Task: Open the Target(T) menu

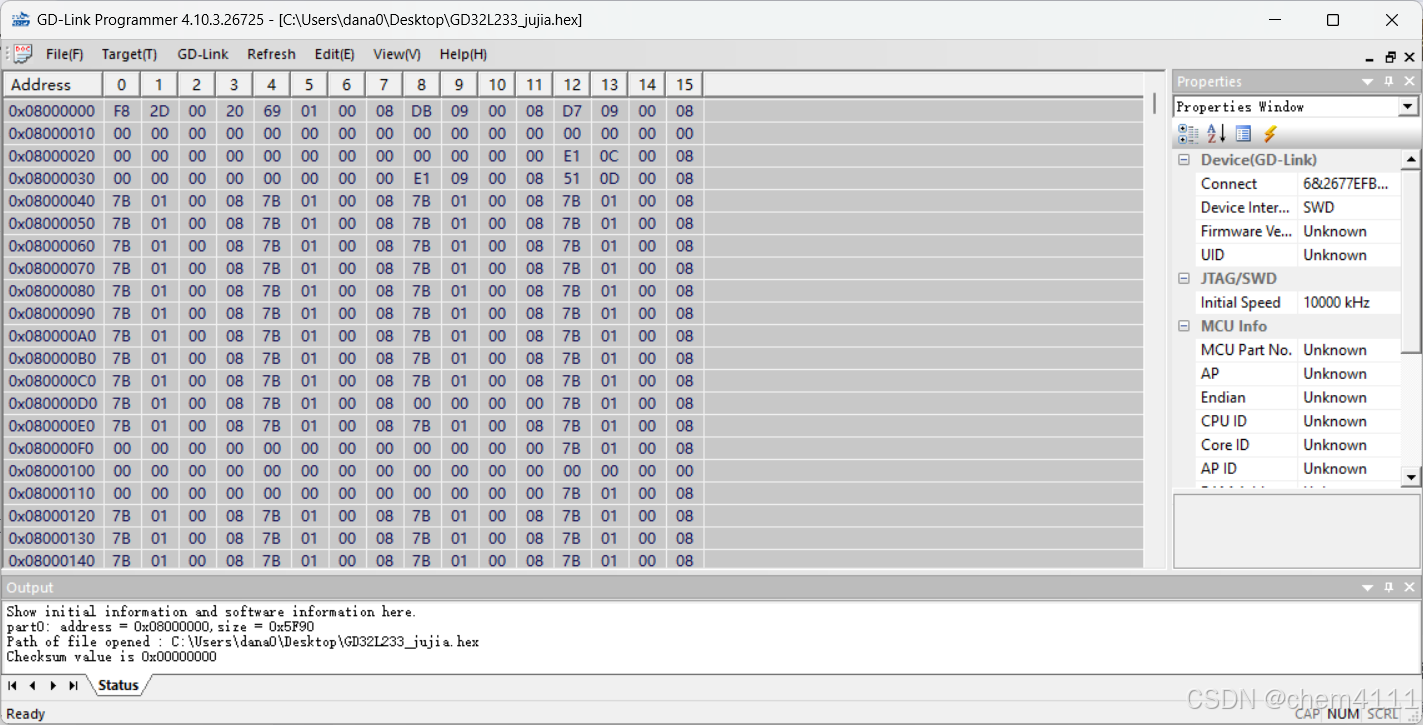Action: 128,54
